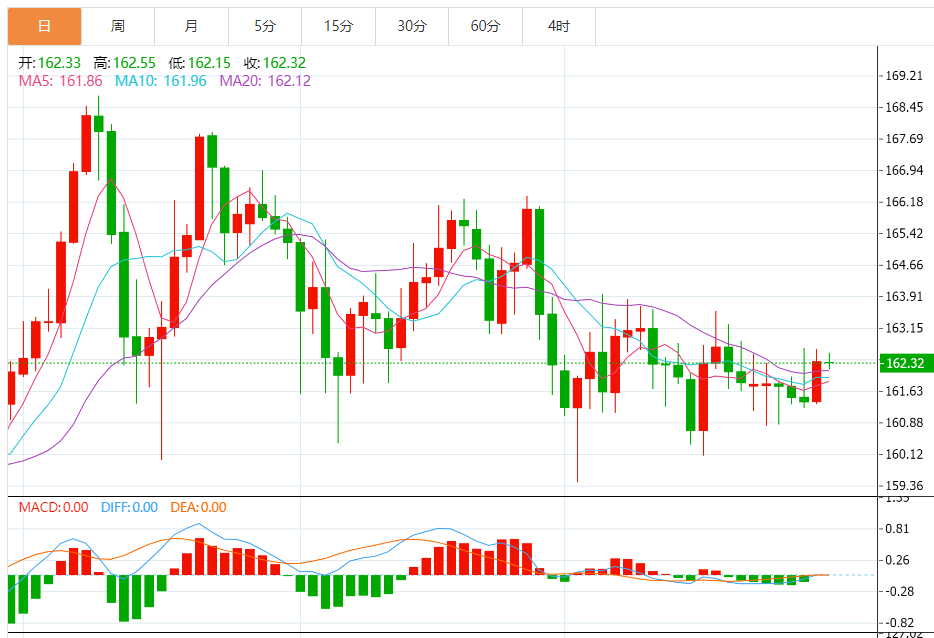934x638 pixels.
Task: Click the 163.91 price axis label
Action: click(904, 297)
